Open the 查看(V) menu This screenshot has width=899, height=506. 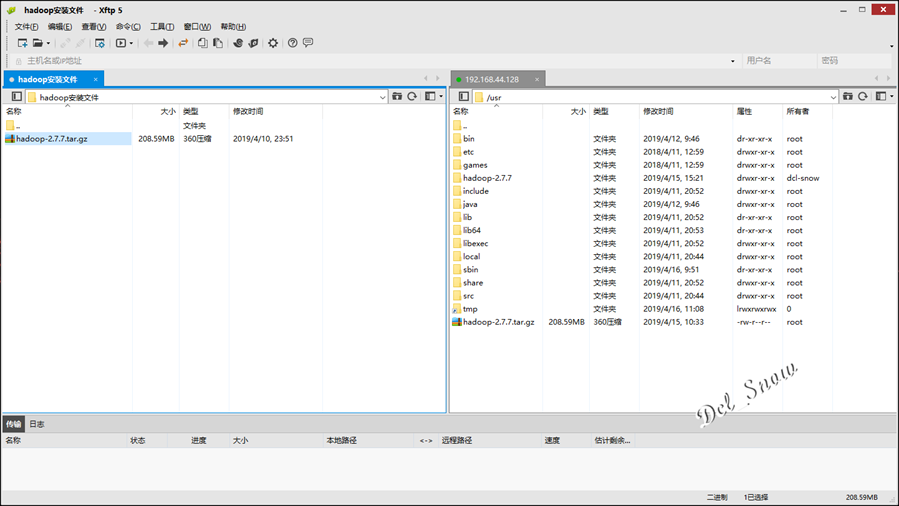(93, 27)
